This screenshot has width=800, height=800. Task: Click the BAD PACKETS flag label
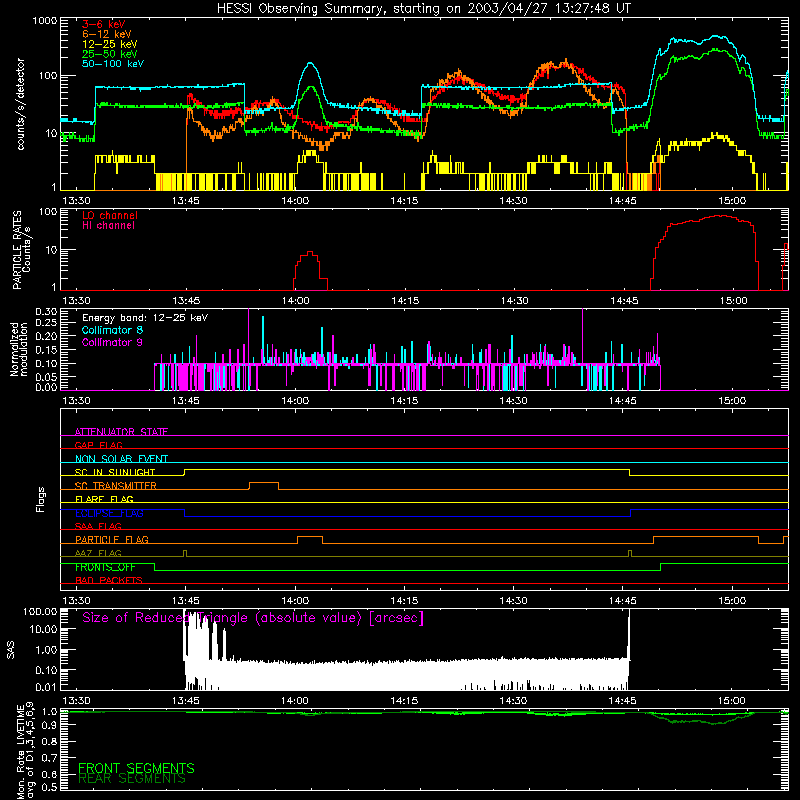click(x=109, y=580)
